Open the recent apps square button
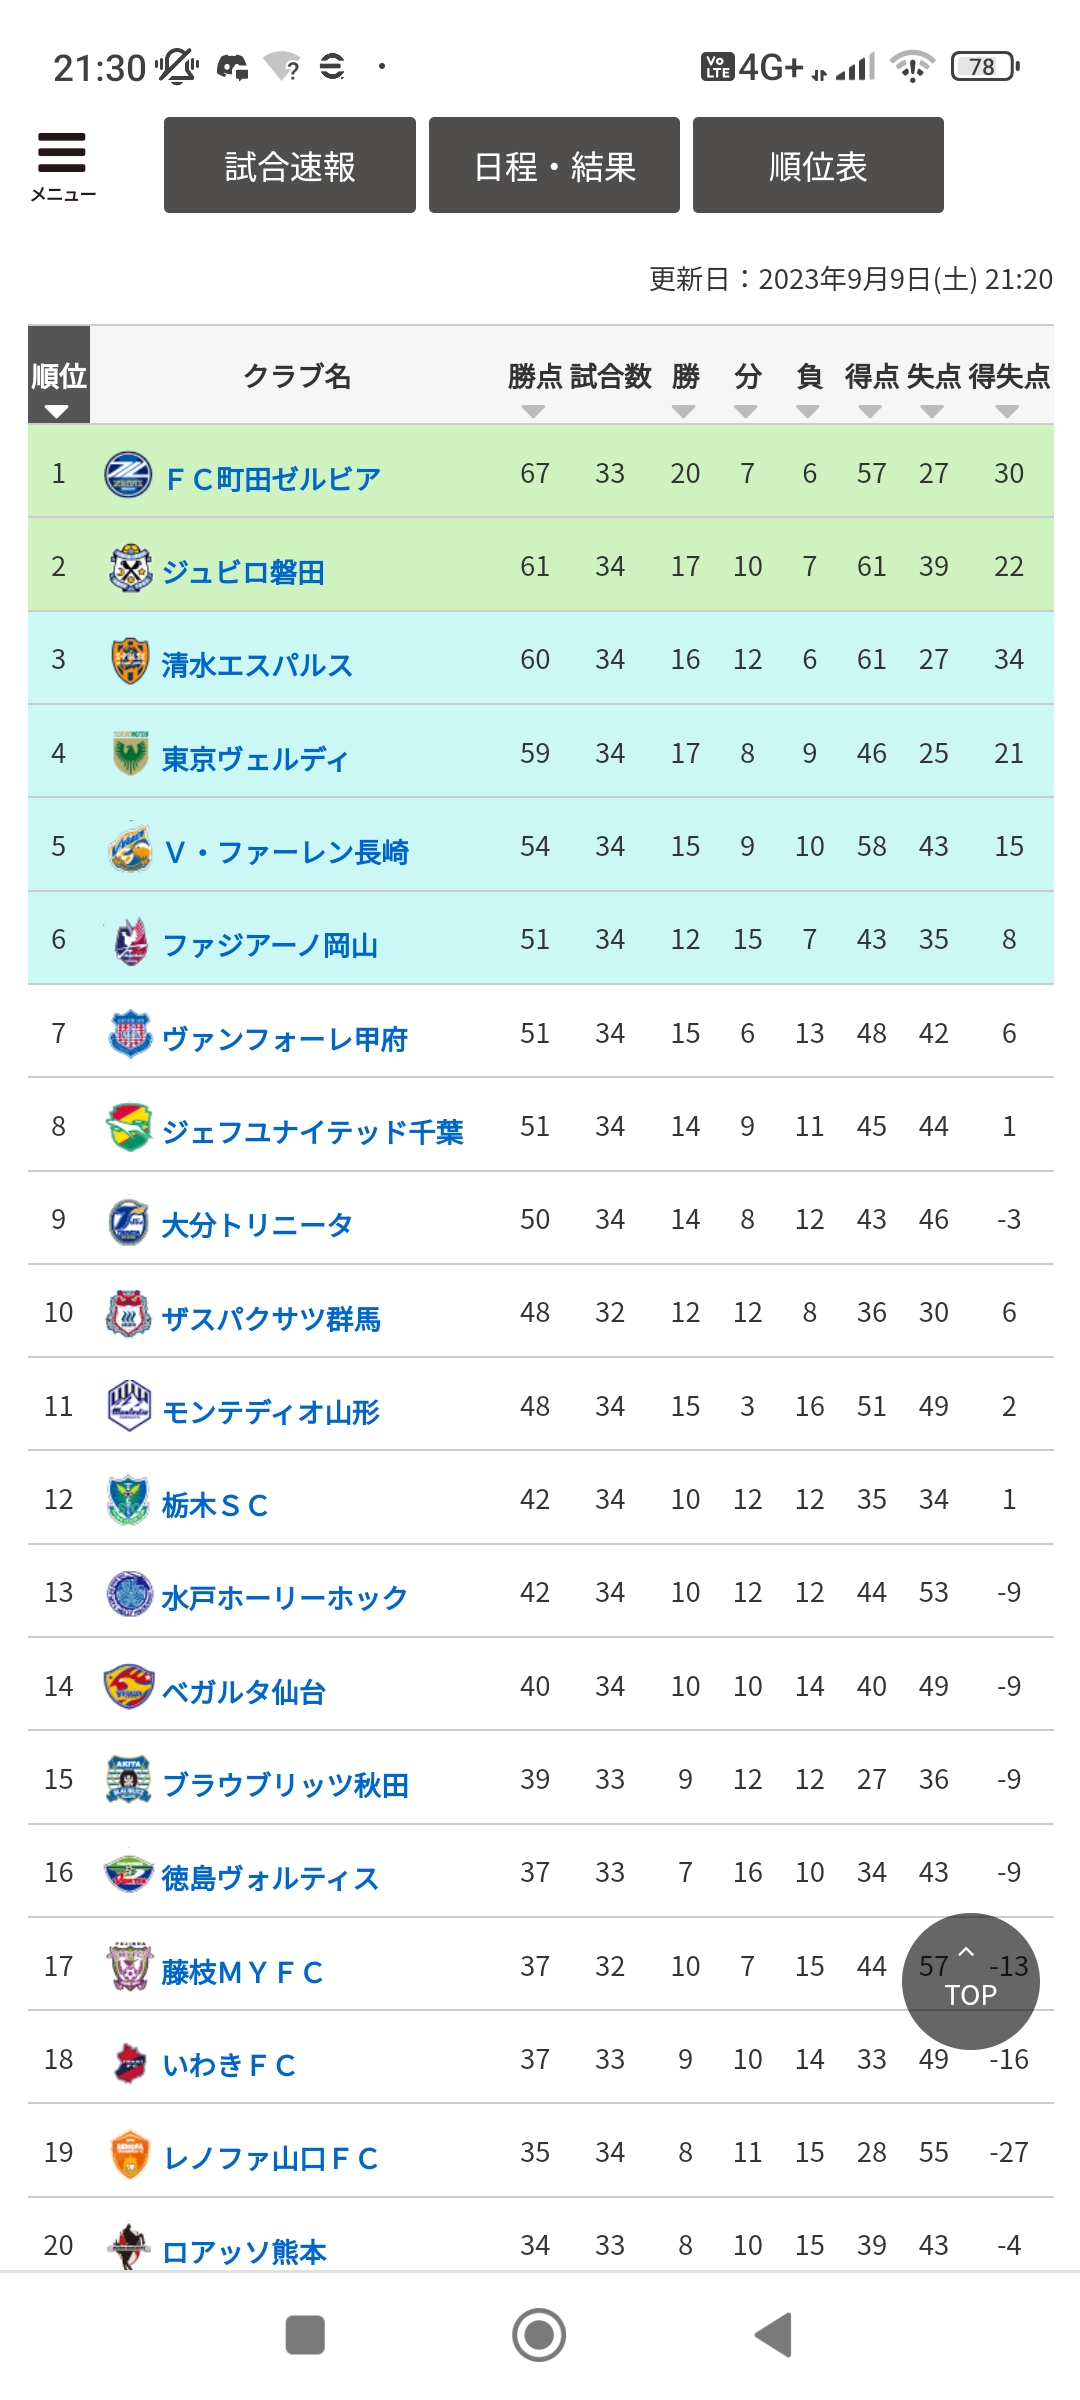1080x2400 pixels. pyautogui.click(x=305, y=2335)
